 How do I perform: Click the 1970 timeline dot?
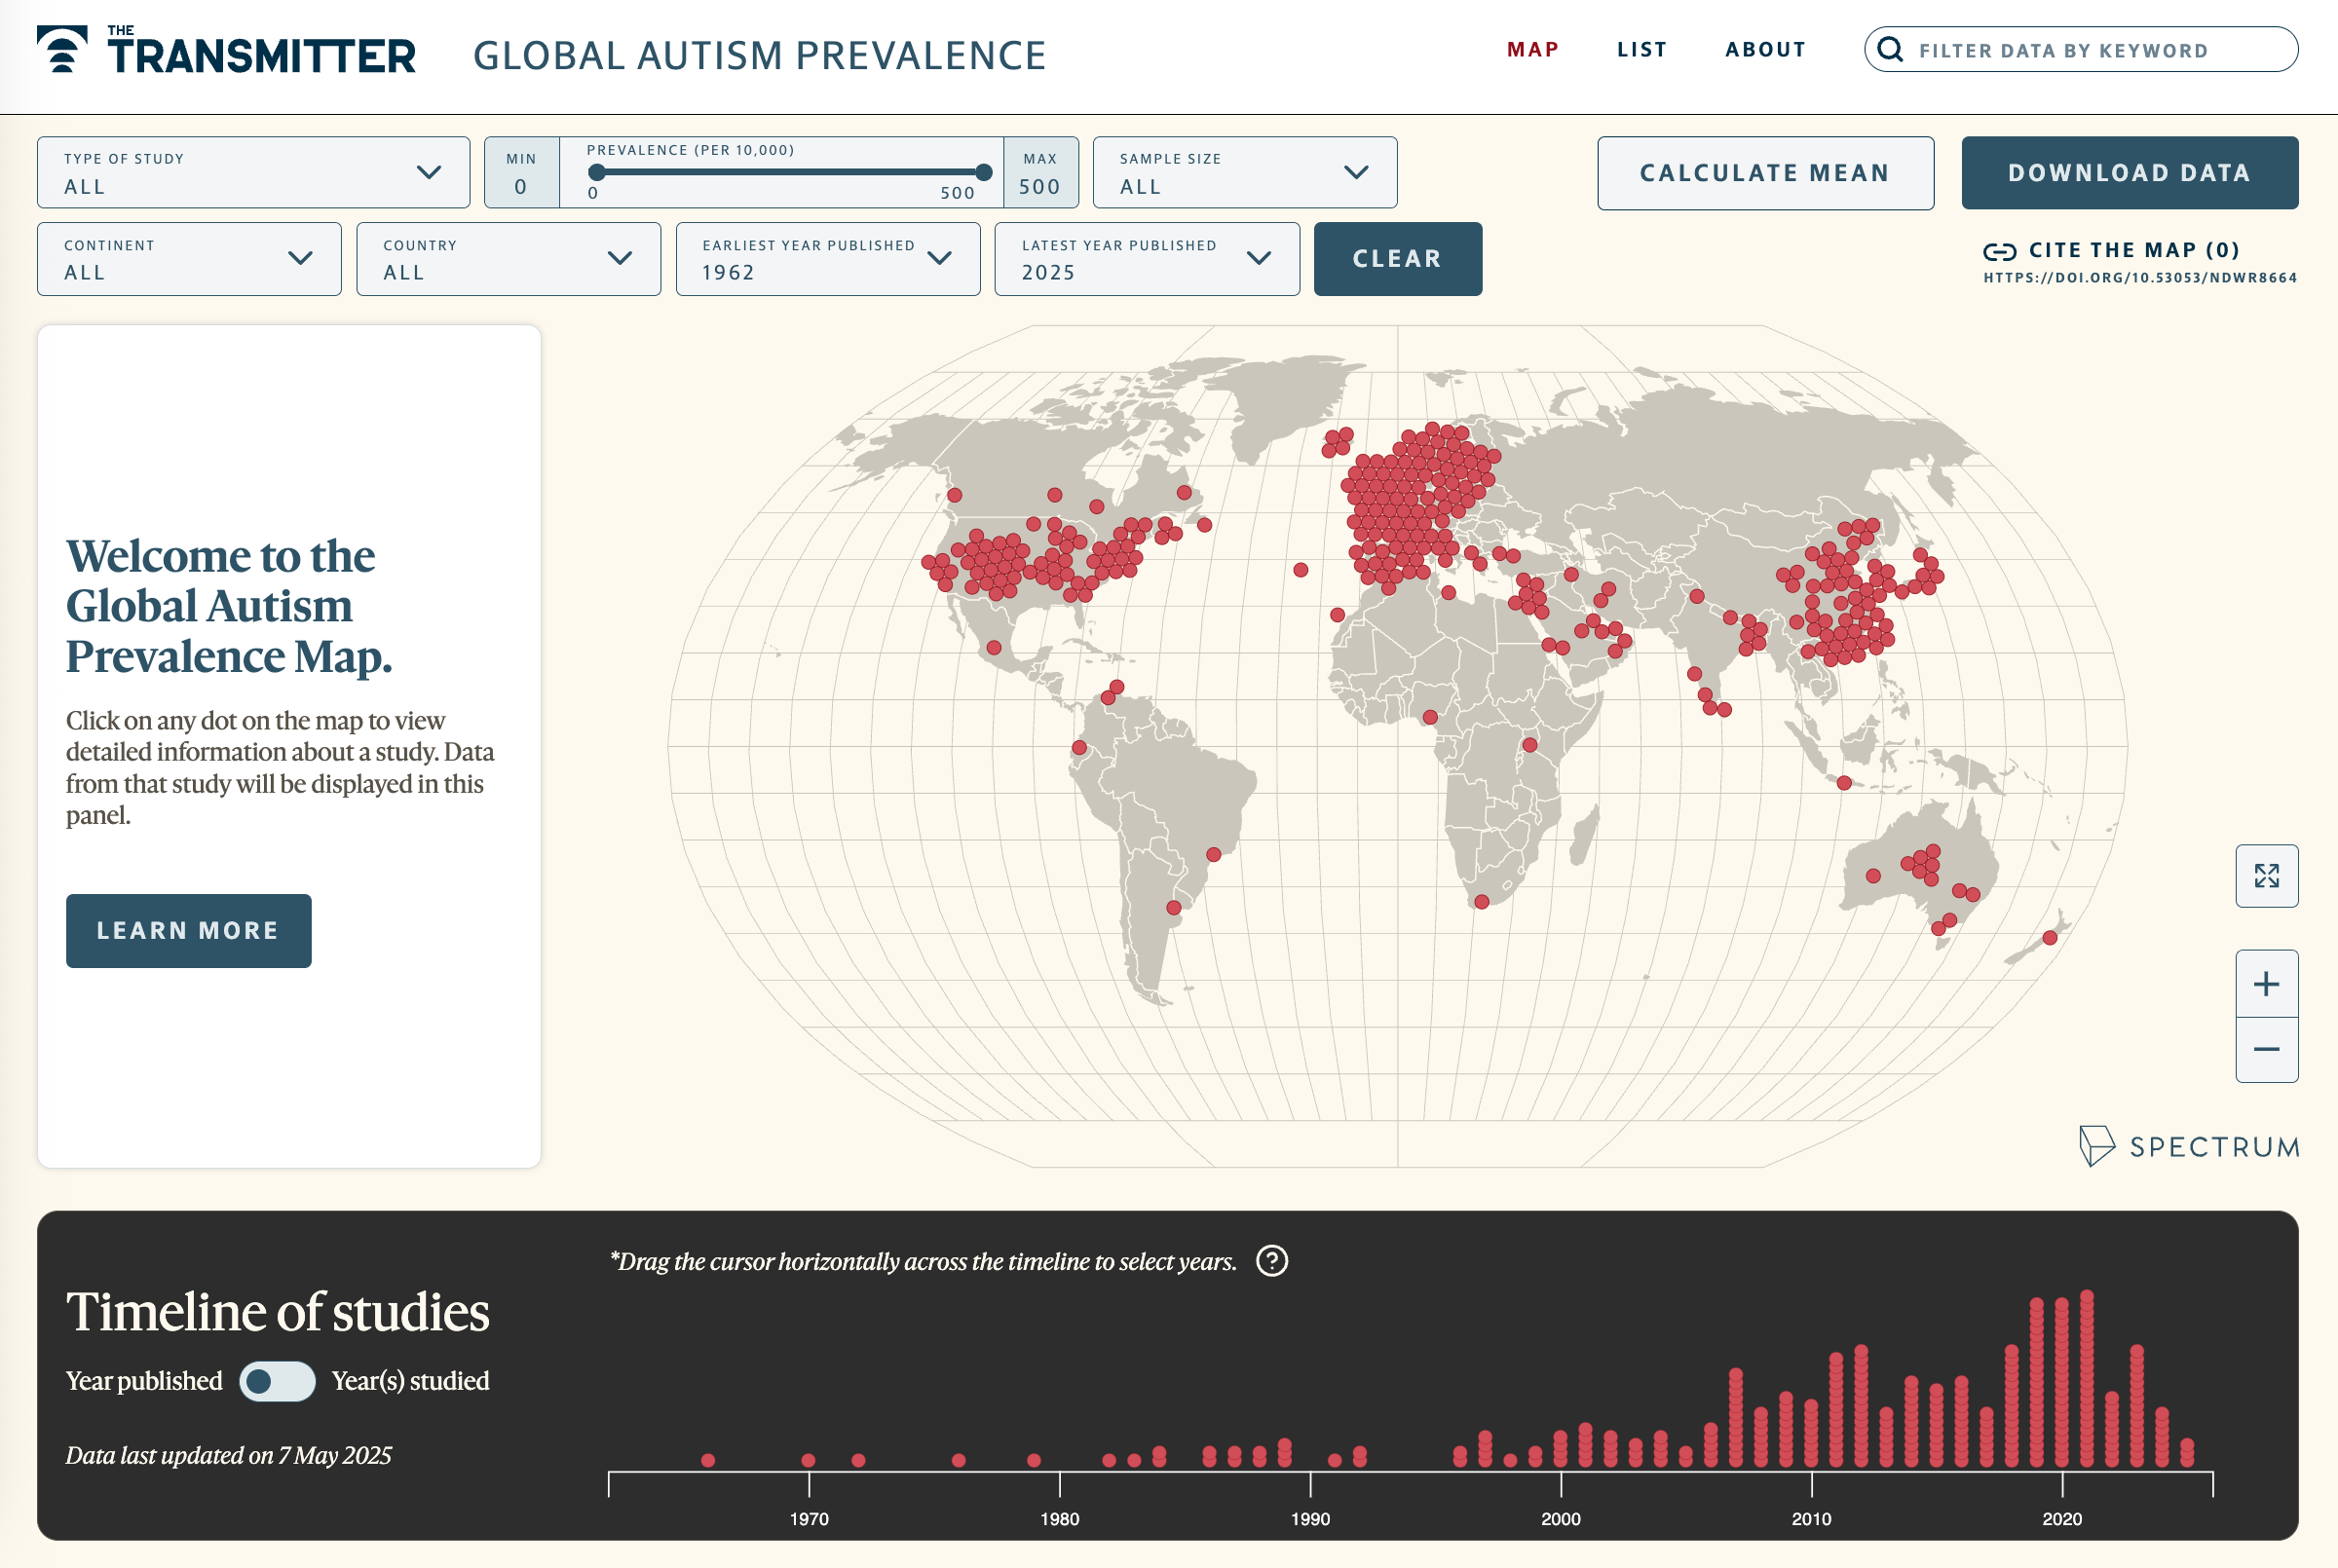808,1460
